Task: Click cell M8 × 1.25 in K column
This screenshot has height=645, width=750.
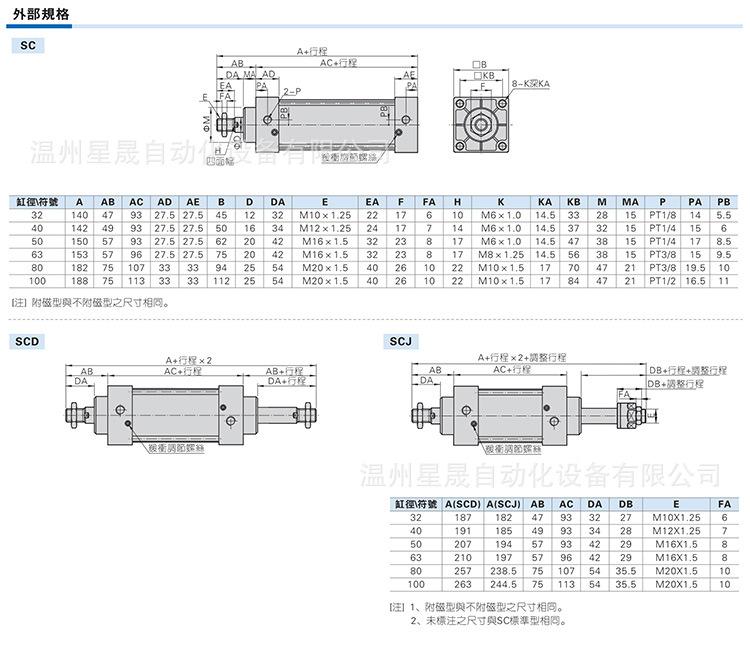Action: pyautogui.click(x=501, y=255)
